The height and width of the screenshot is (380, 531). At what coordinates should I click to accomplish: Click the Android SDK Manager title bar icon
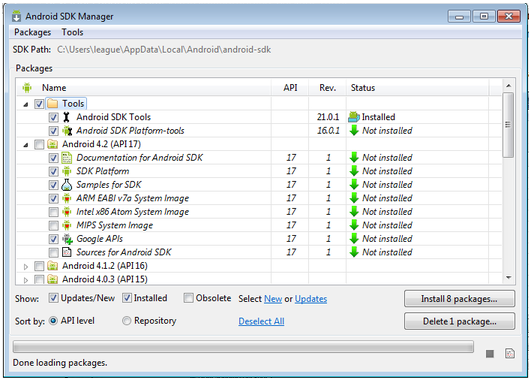coord(16,16)
